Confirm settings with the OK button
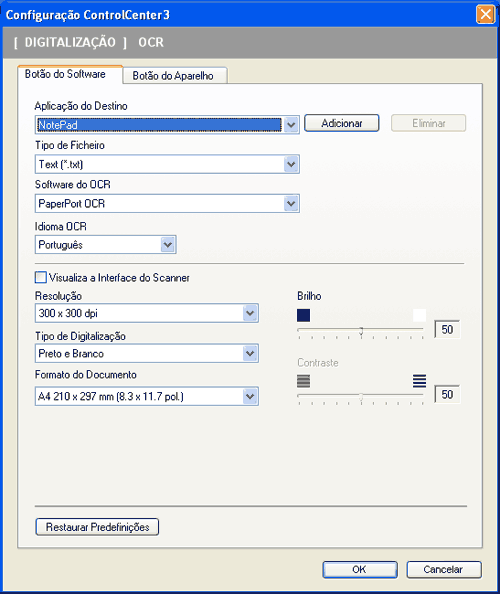This screenshot has height=594, width=500. point(360,569)
